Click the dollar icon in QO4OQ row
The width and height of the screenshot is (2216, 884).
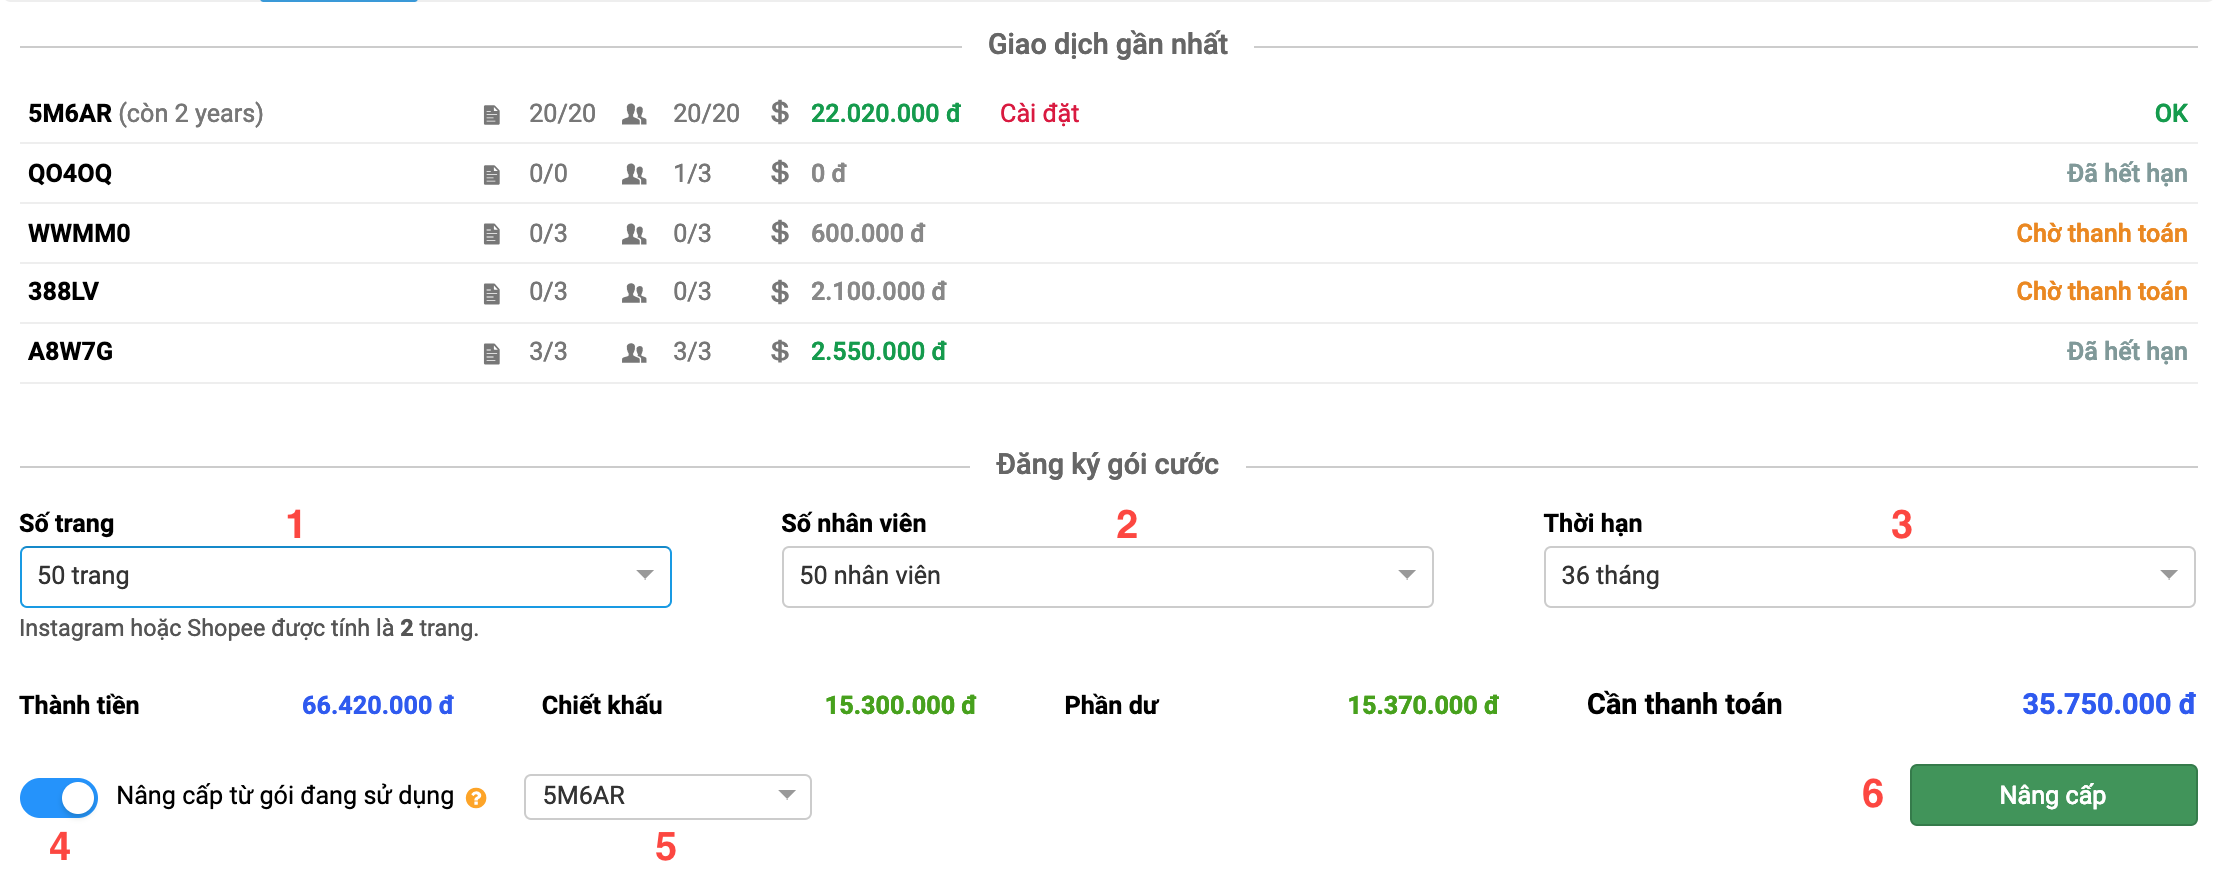(780, 173)
